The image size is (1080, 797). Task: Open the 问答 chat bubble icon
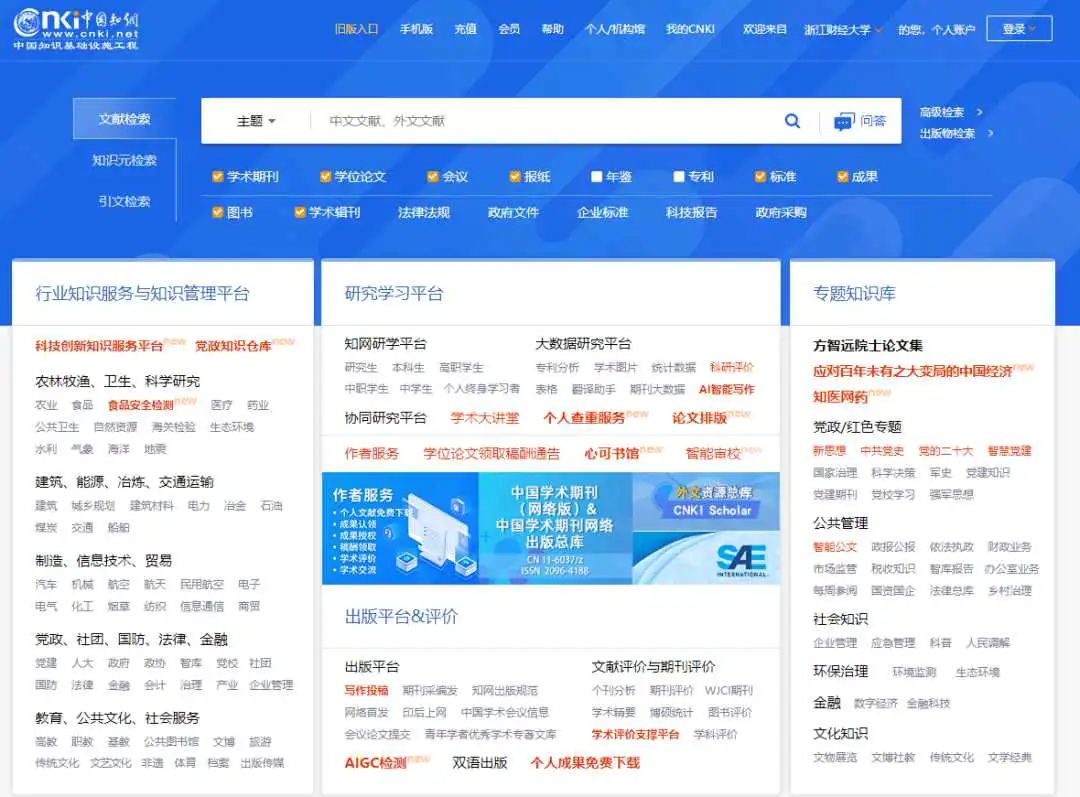(x=844, y=122)
